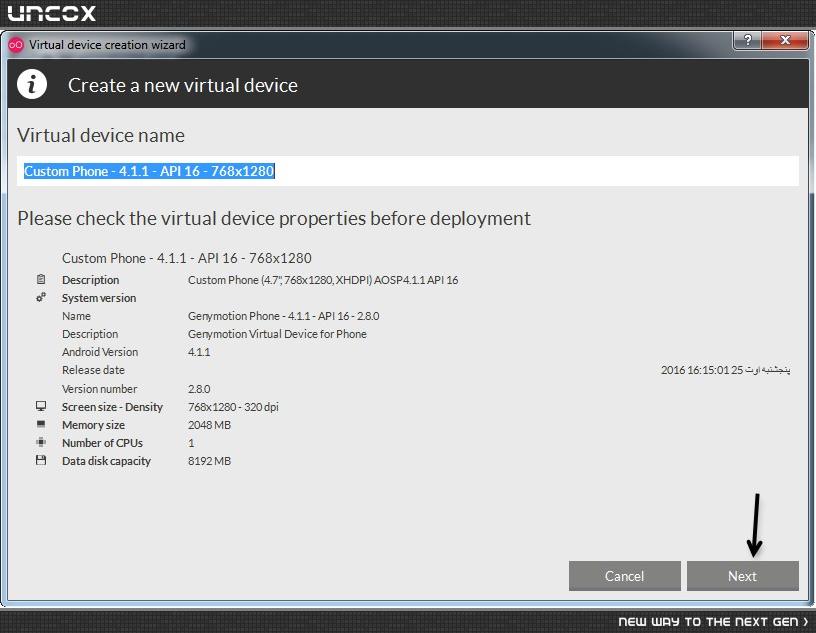Click the 'Create a new virtual device' header text
816x633 pixels.
(183, 85)
